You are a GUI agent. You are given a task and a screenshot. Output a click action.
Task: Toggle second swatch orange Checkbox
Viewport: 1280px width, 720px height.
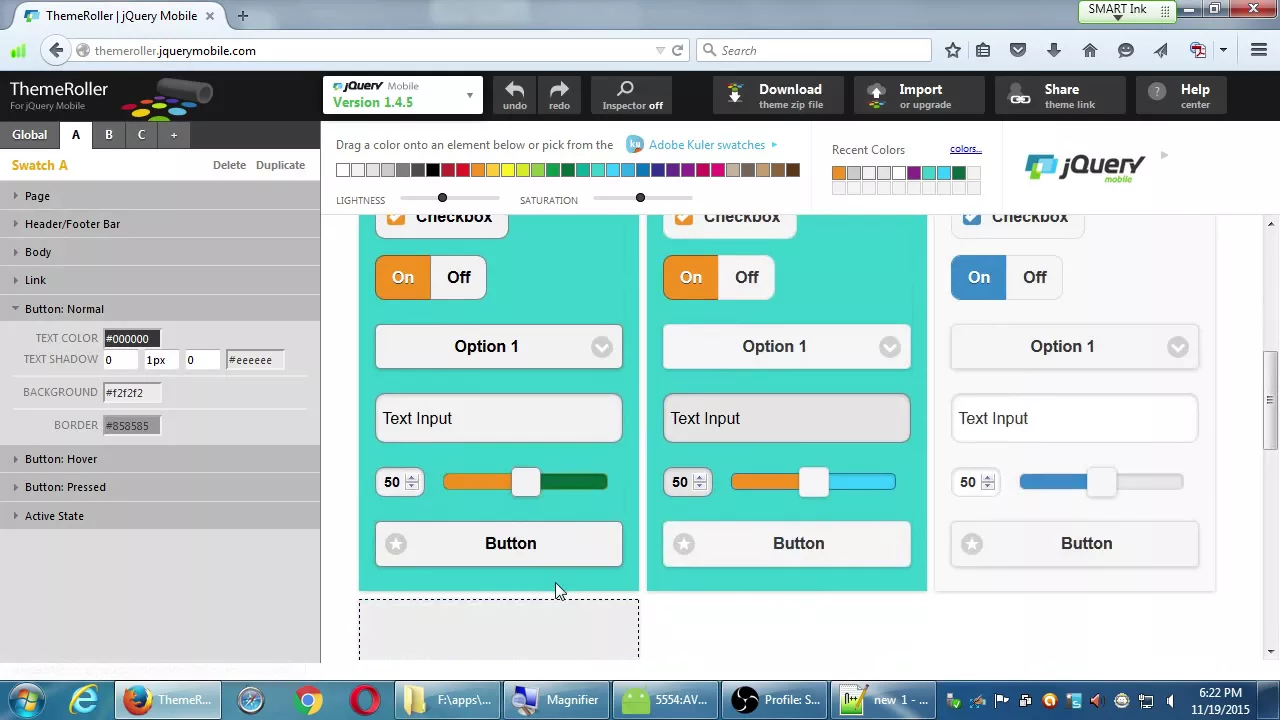[x=684, y=218]
